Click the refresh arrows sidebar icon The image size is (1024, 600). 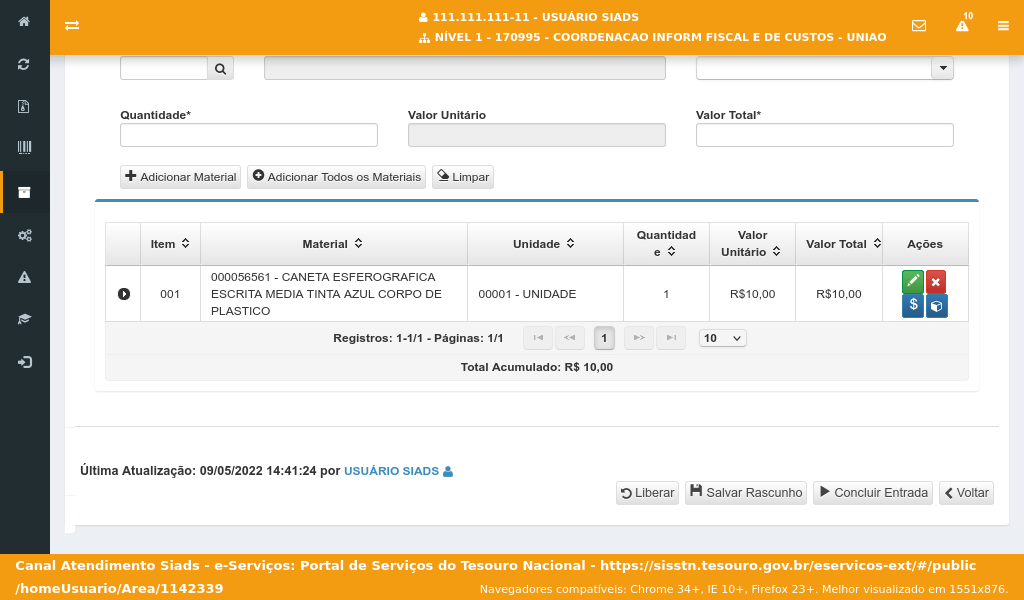click(24, 64)
